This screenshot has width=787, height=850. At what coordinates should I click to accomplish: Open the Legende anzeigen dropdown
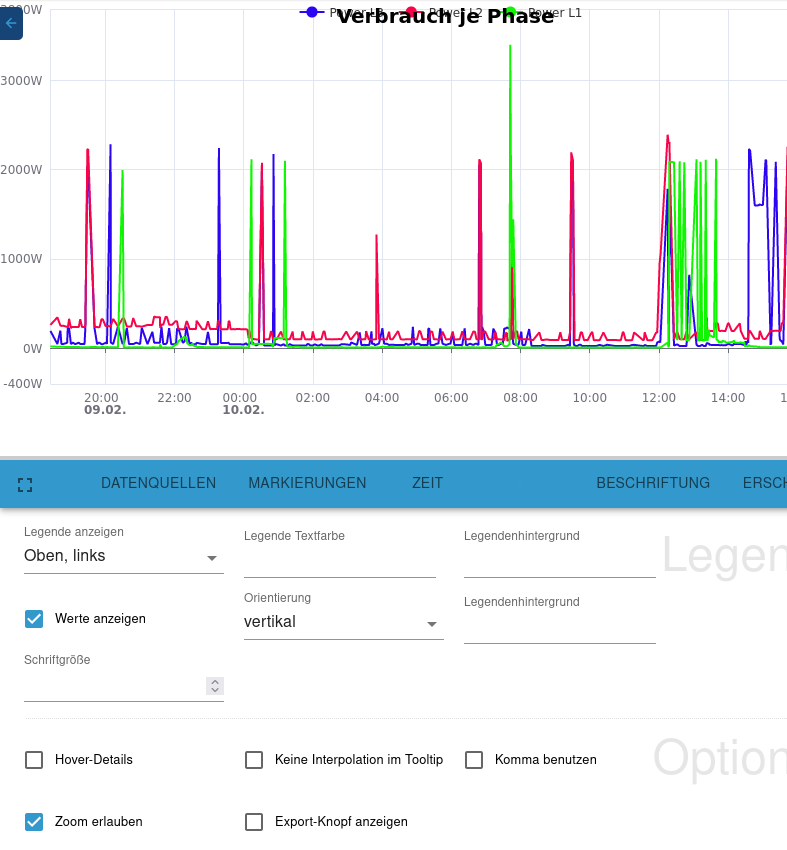[x=124, y=556]
